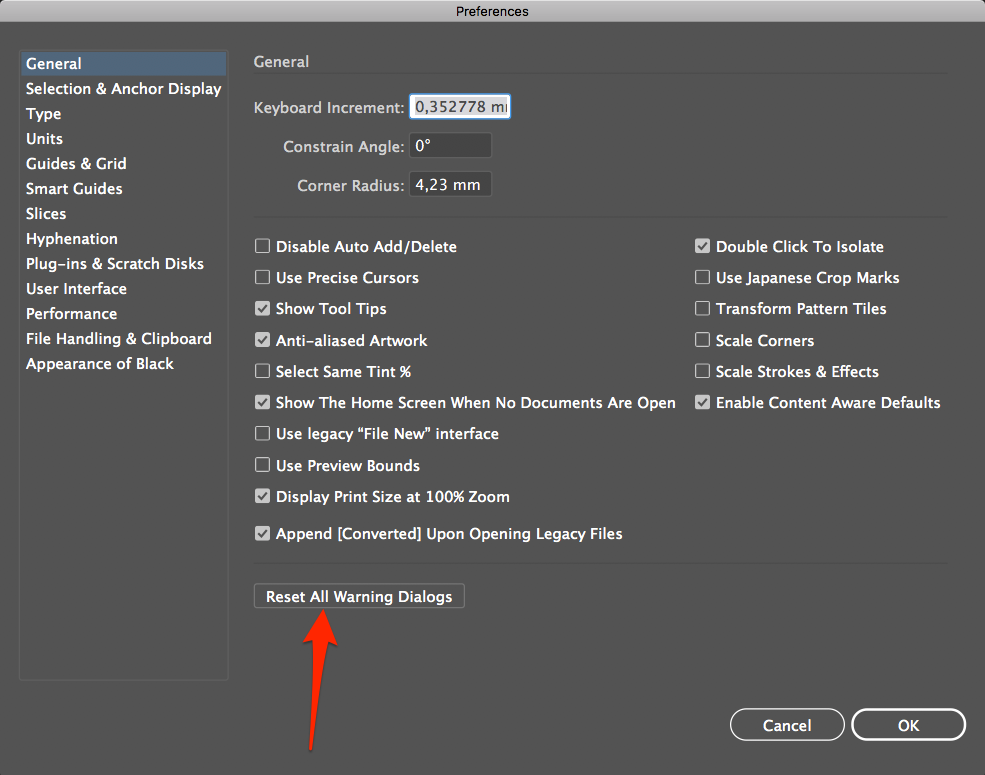Disable Enable Content Aware Defaults checkbox
The width and height of the screenshot is (985, 775).
coord(703,403)
